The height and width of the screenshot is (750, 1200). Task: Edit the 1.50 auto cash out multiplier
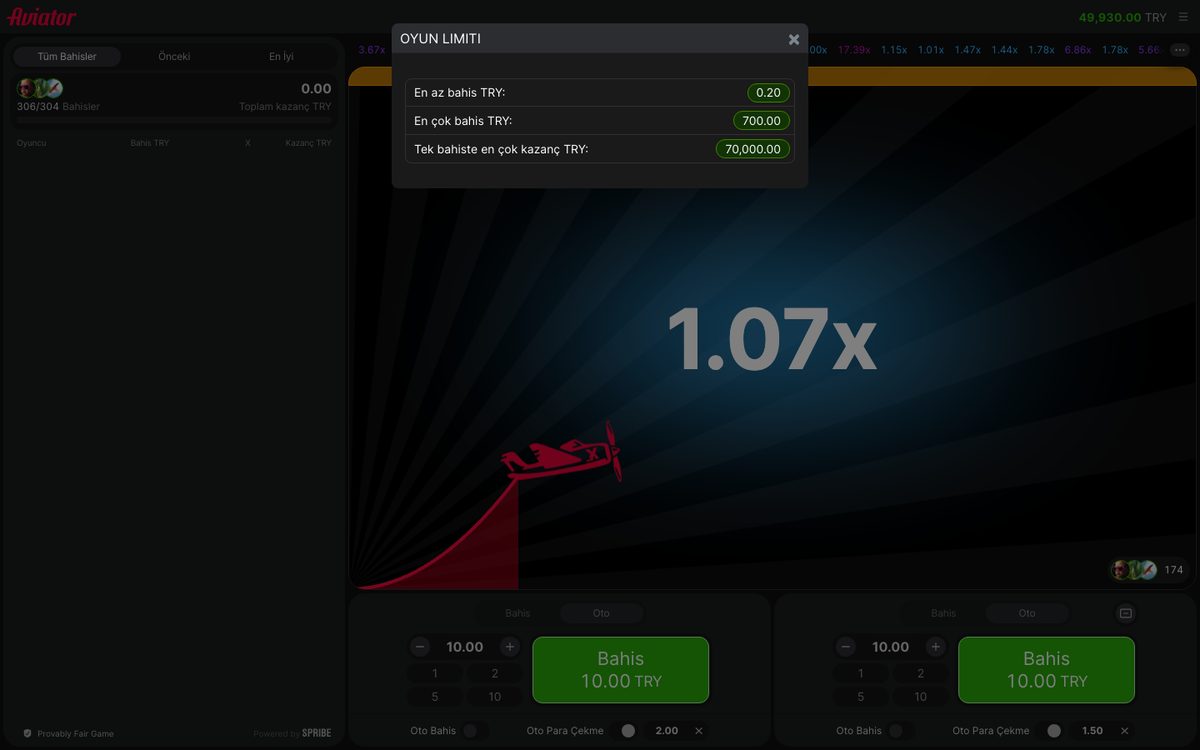1093,731
